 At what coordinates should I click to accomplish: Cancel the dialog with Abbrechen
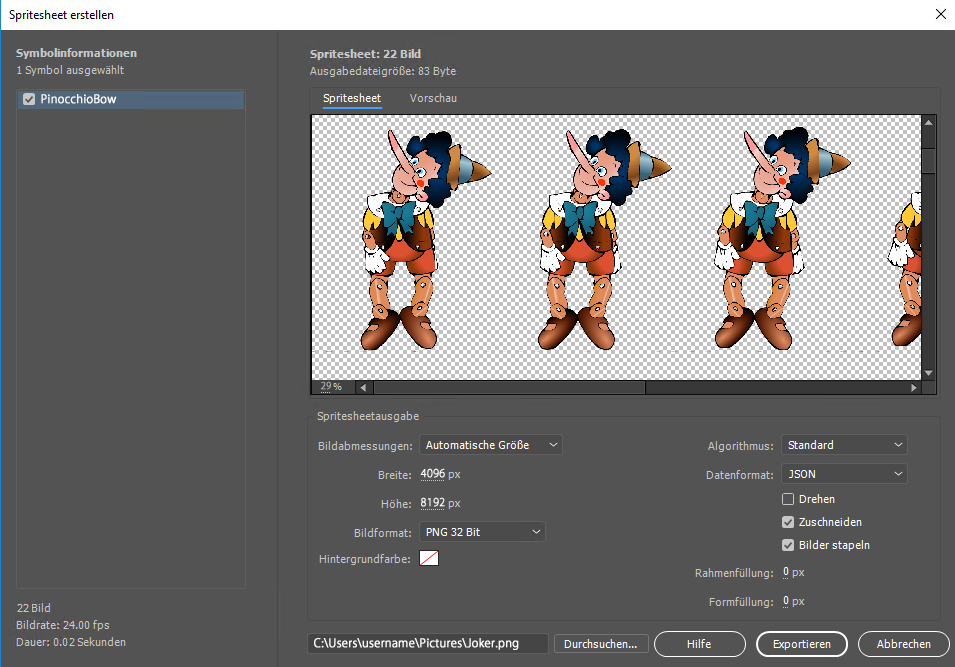(903, 644)
